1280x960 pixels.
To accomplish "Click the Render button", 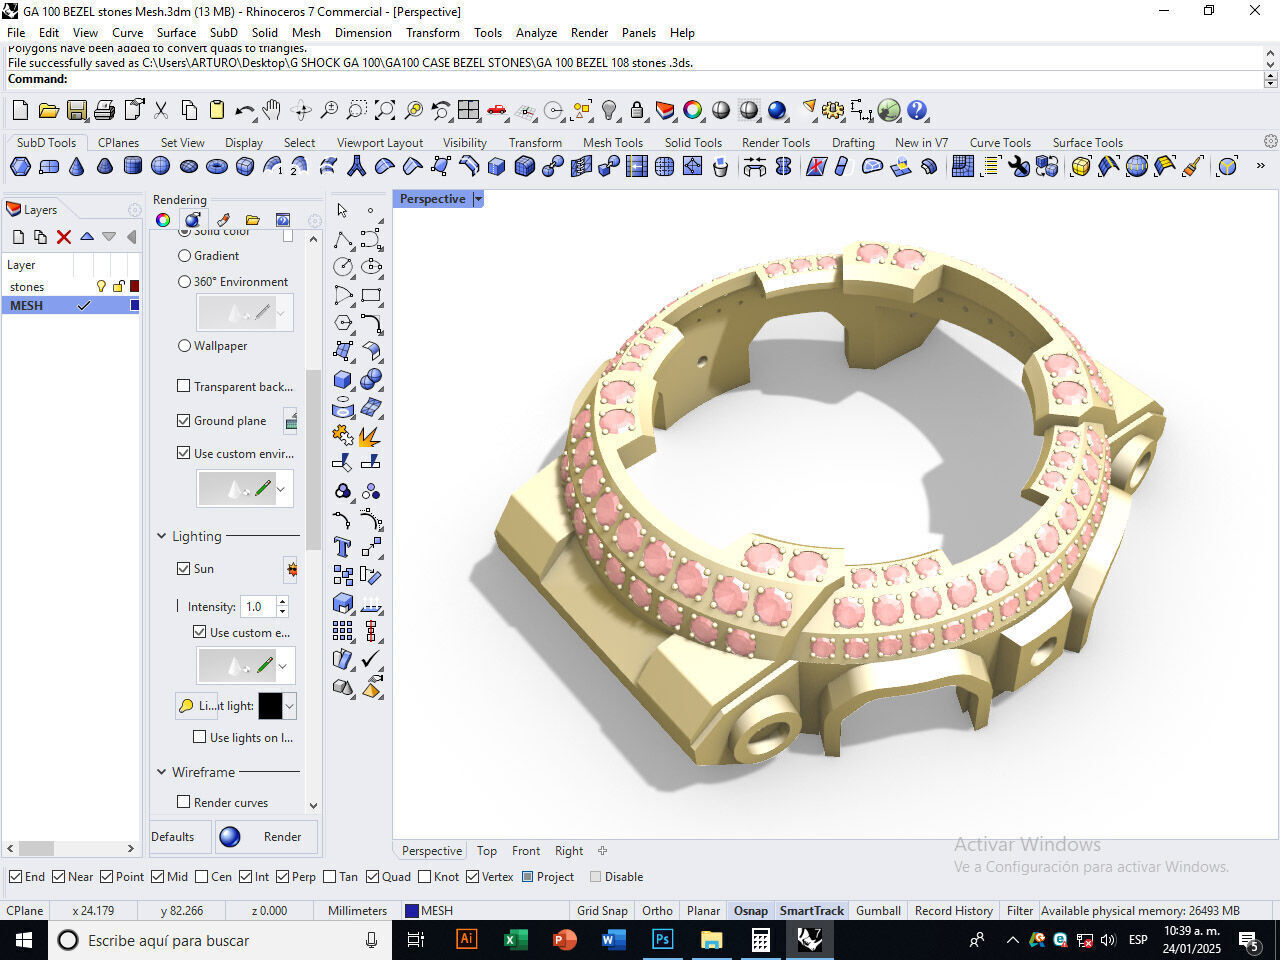I will click(267, 837).
